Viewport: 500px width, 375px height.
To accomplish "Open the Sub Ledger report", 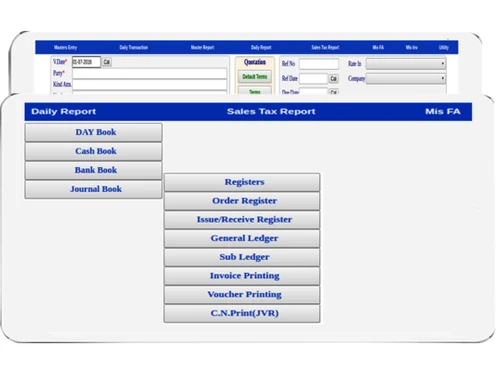I will (242, 257).
